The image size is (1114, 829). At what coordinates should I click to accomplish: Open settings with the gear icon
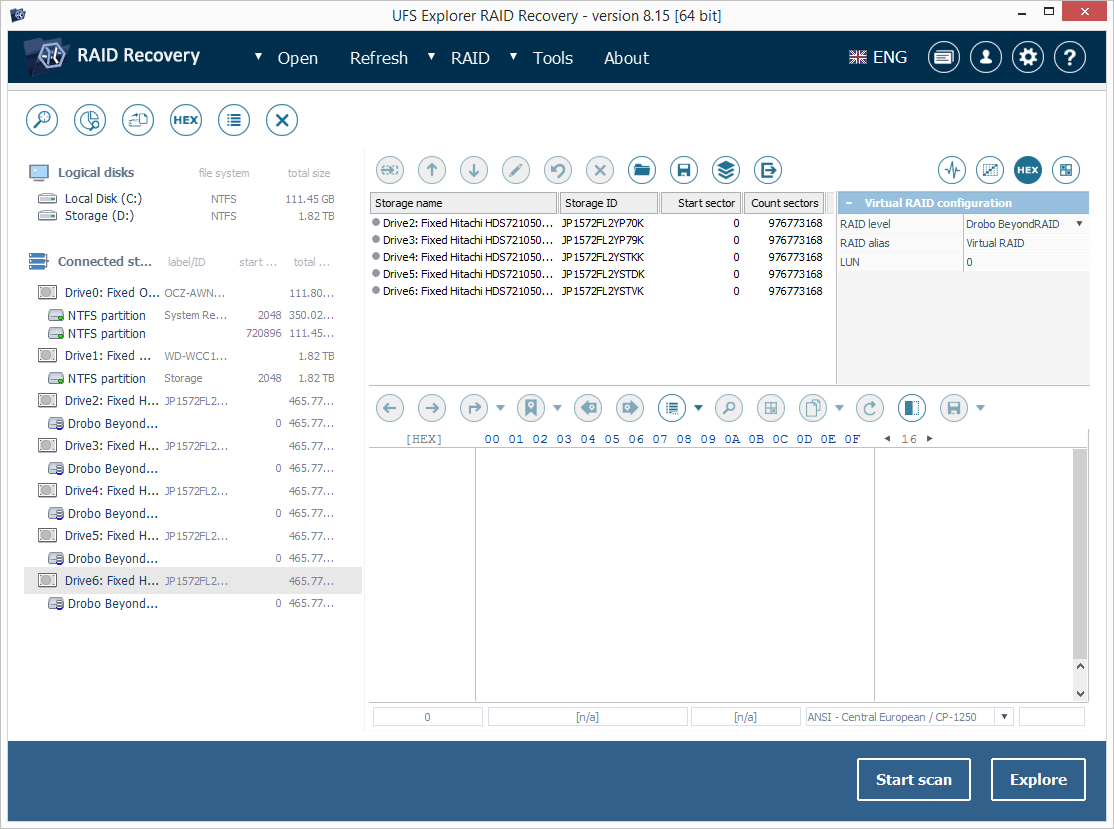tap(1028, 58)
